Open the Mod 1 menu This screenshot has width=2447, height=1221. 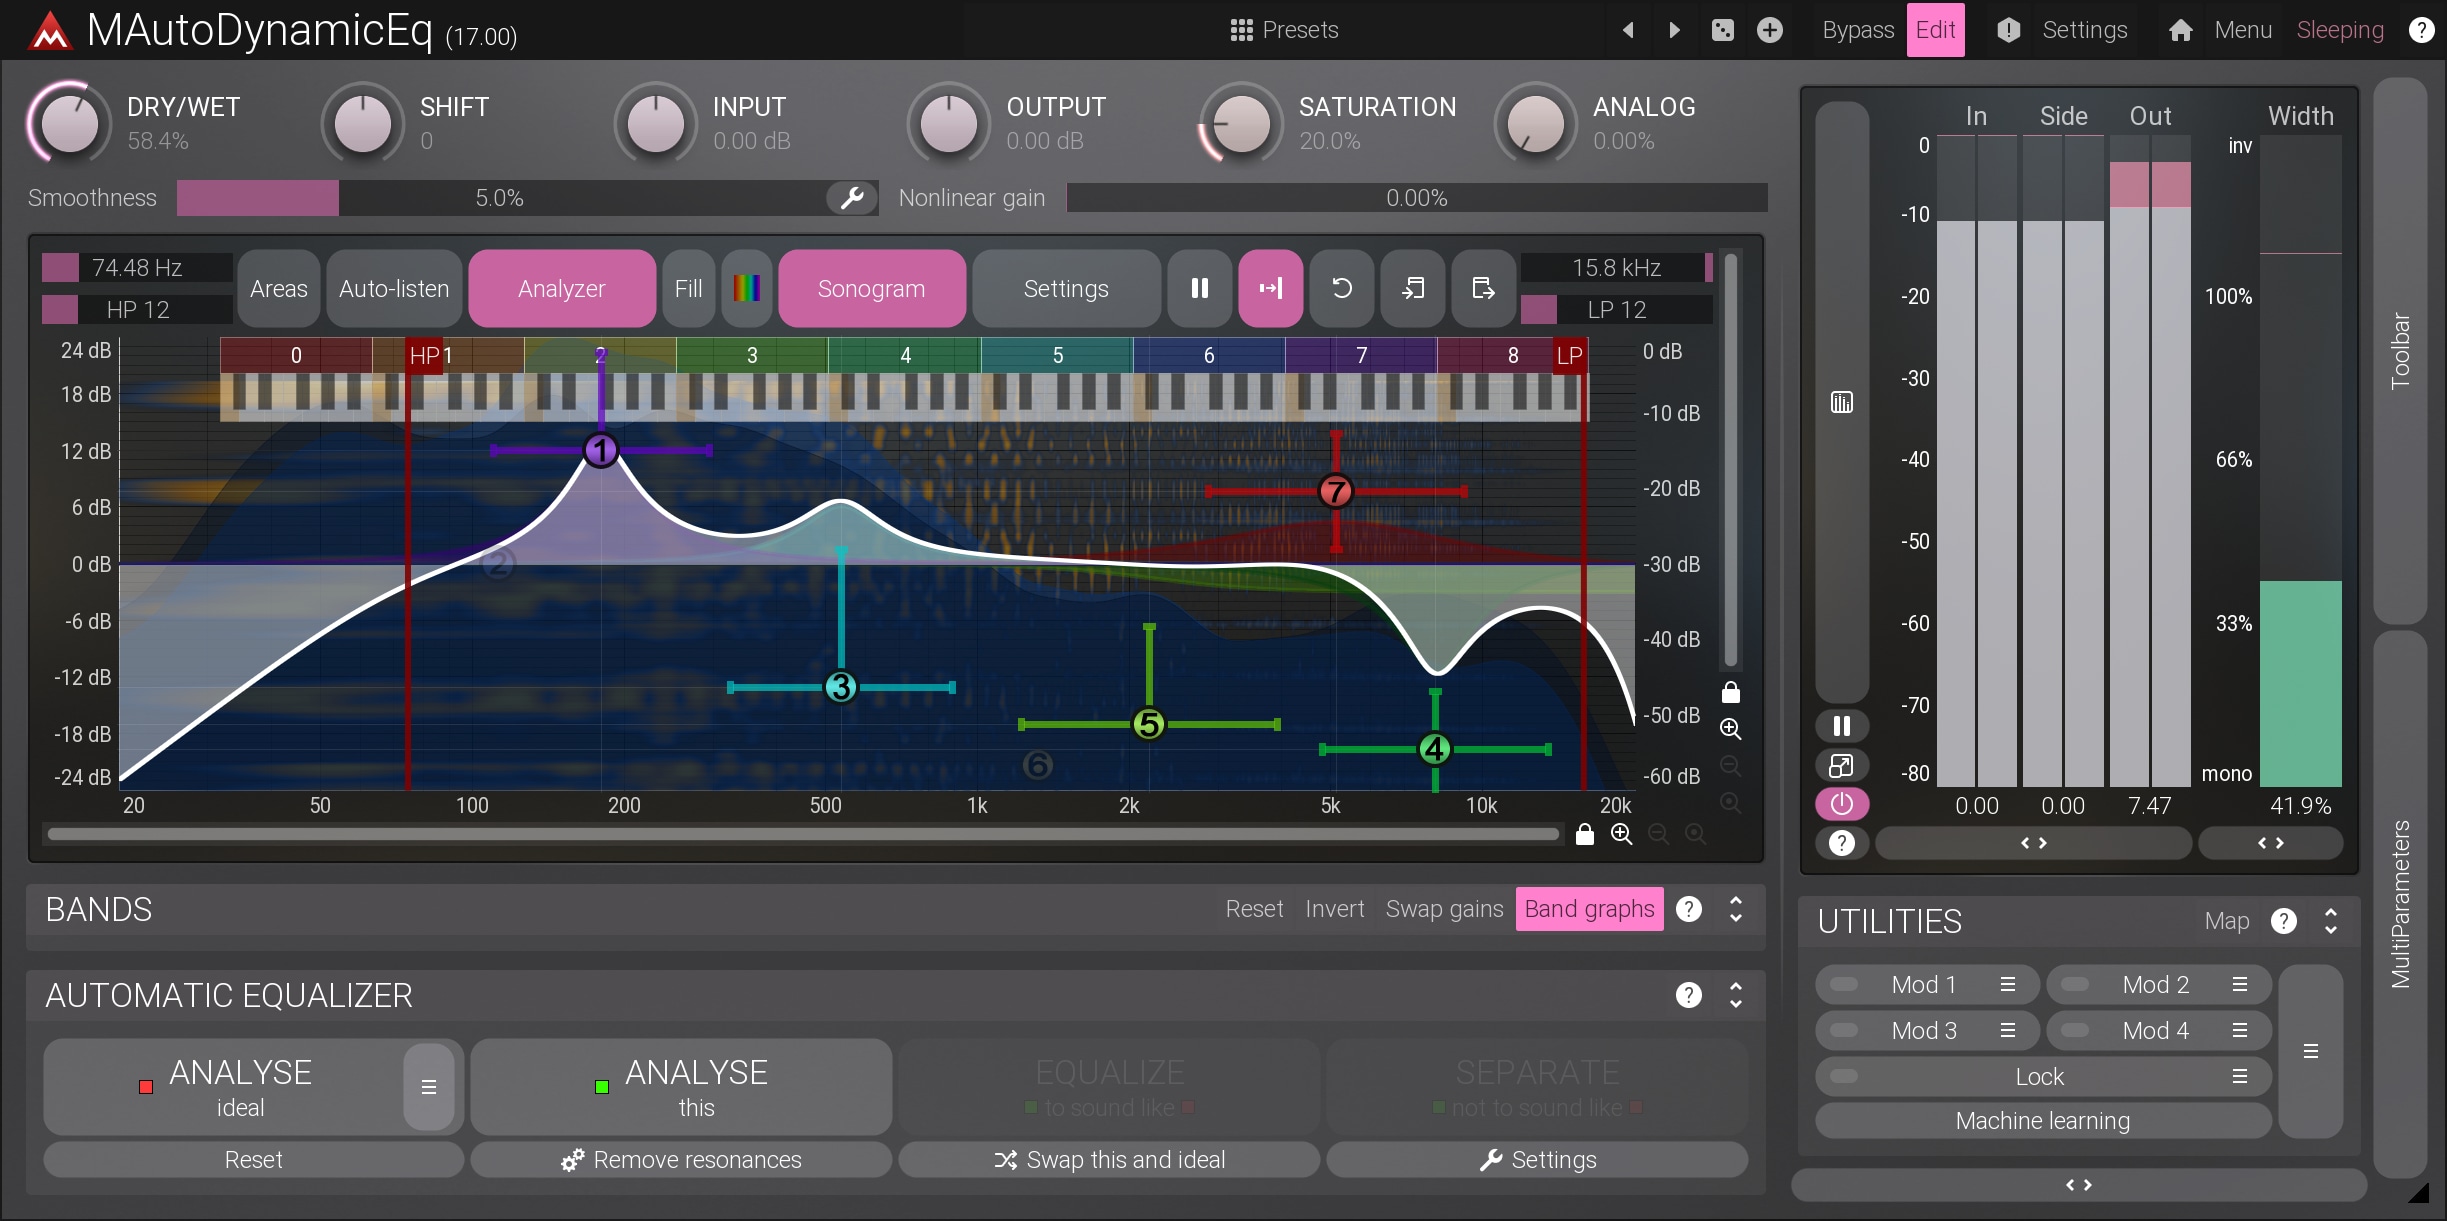(2007, 985)
